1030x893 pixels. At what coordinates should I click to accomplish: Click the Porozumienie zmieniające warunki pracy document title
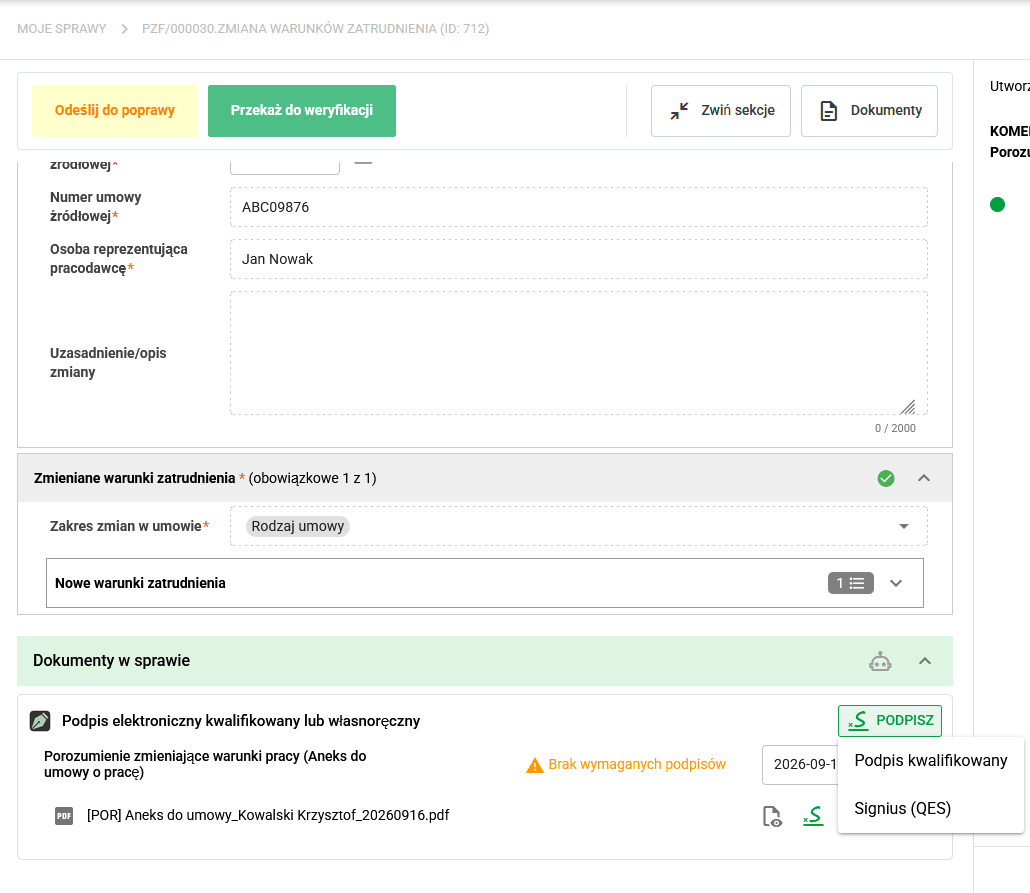click(205, 764)
